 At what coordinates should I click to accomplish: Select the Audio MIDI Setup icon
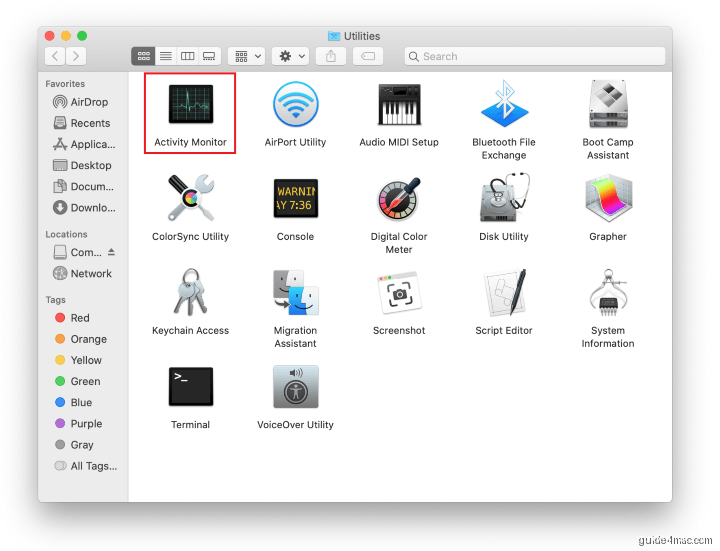[399, 104]
